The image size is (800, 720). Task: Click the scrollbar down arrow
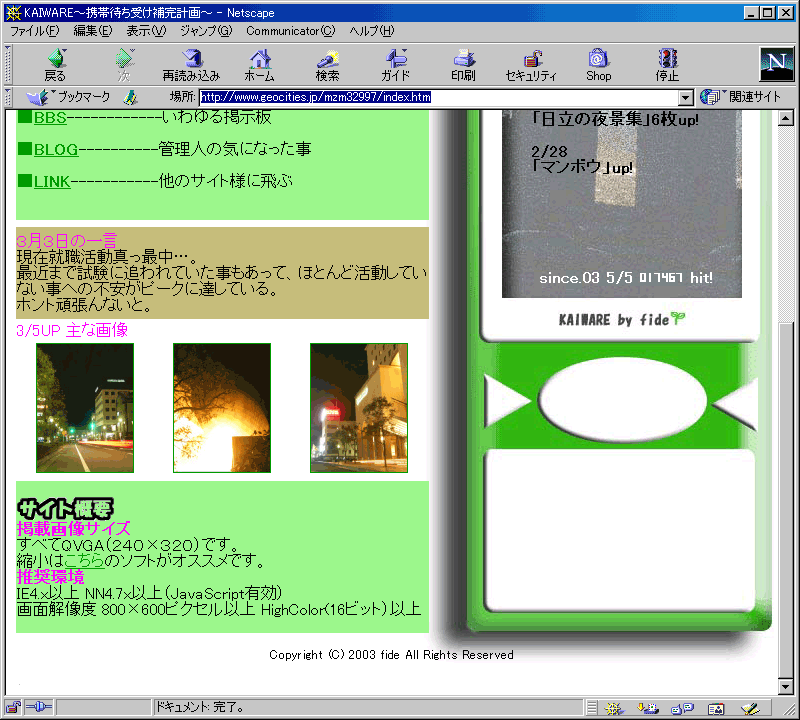point(786,686)
